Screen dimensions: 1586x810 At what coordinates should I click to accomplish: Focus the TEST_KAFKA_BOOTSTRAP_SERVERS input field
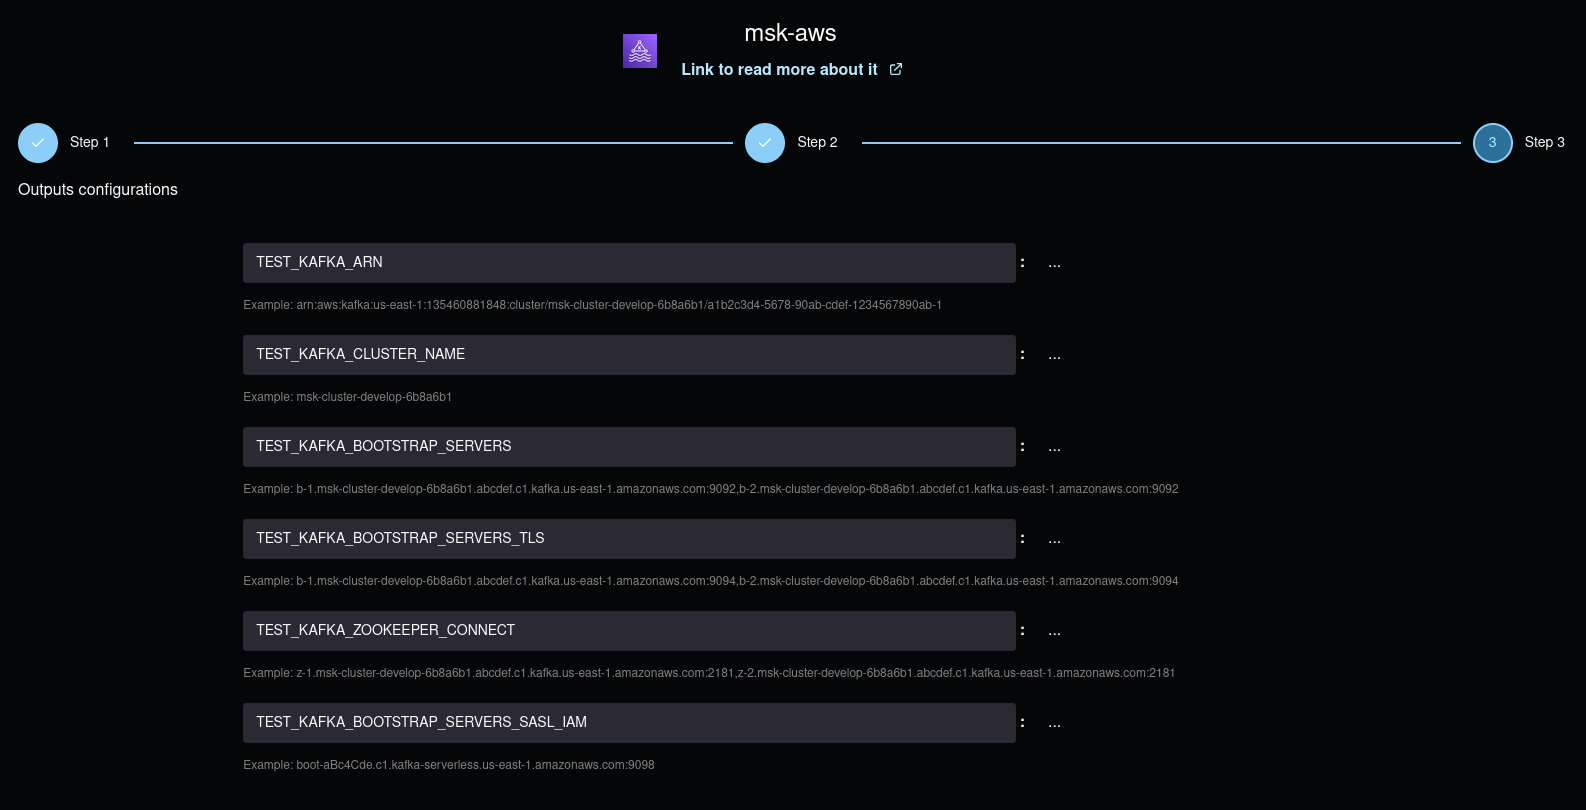[x=629, y=447]
